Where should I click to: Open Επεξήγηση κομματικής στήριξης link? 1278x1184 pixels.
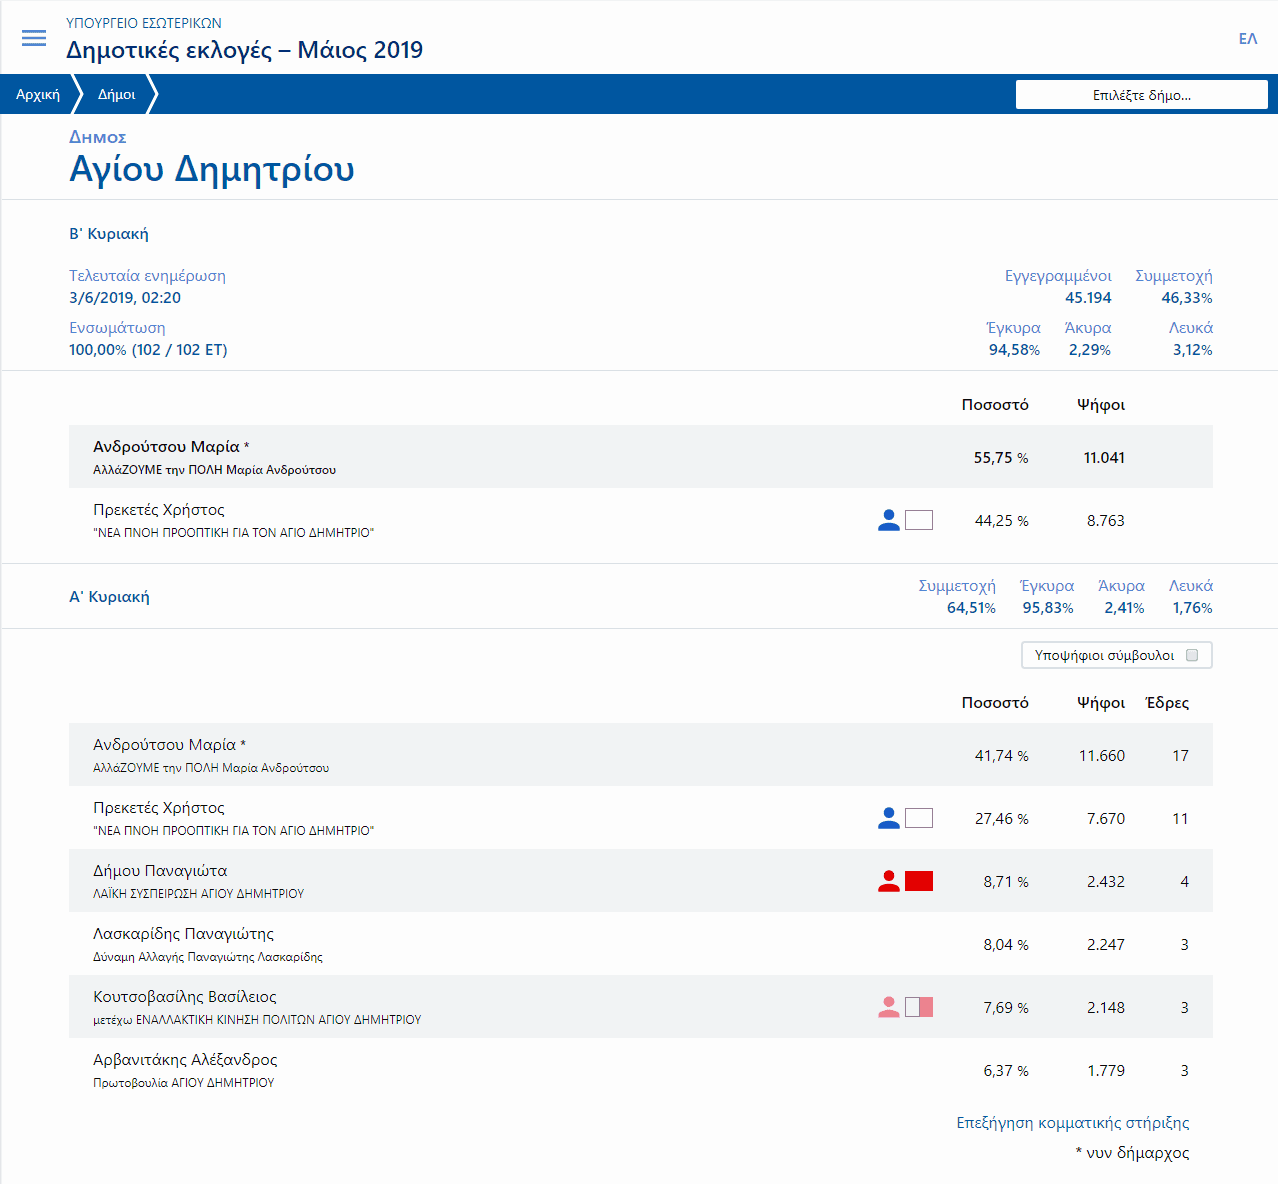(1072, 1122)
